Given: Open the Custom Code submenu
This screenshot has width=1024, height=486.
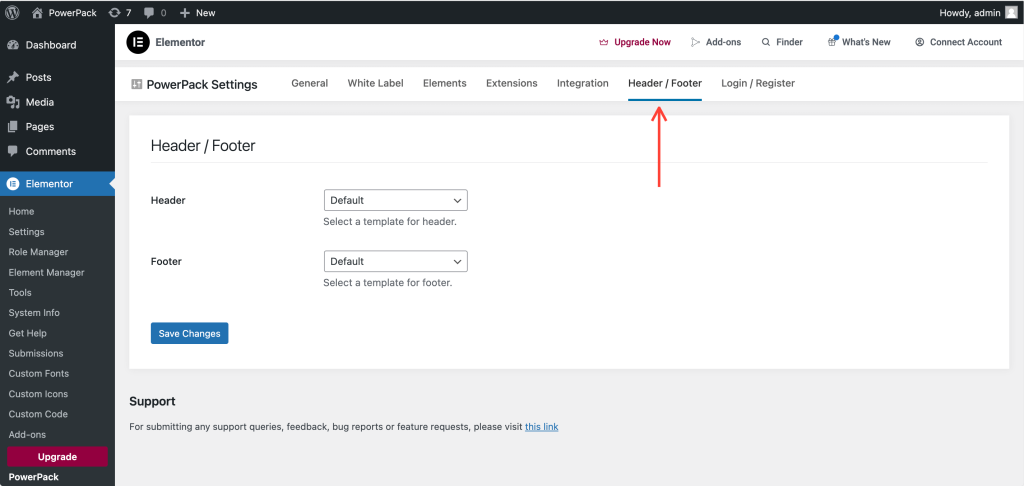Looking at the screenshot, I should point(38,414).
